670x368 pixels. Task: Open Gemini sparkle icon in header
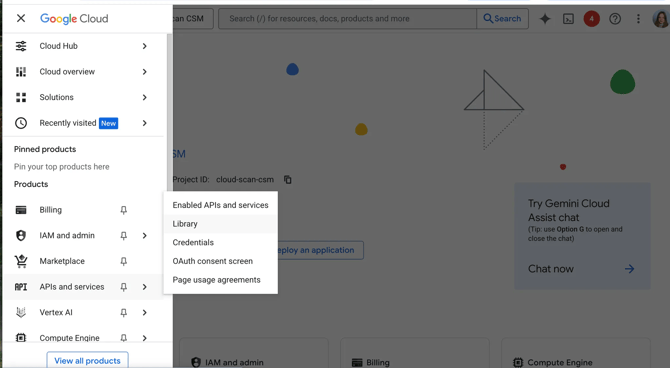545,19
